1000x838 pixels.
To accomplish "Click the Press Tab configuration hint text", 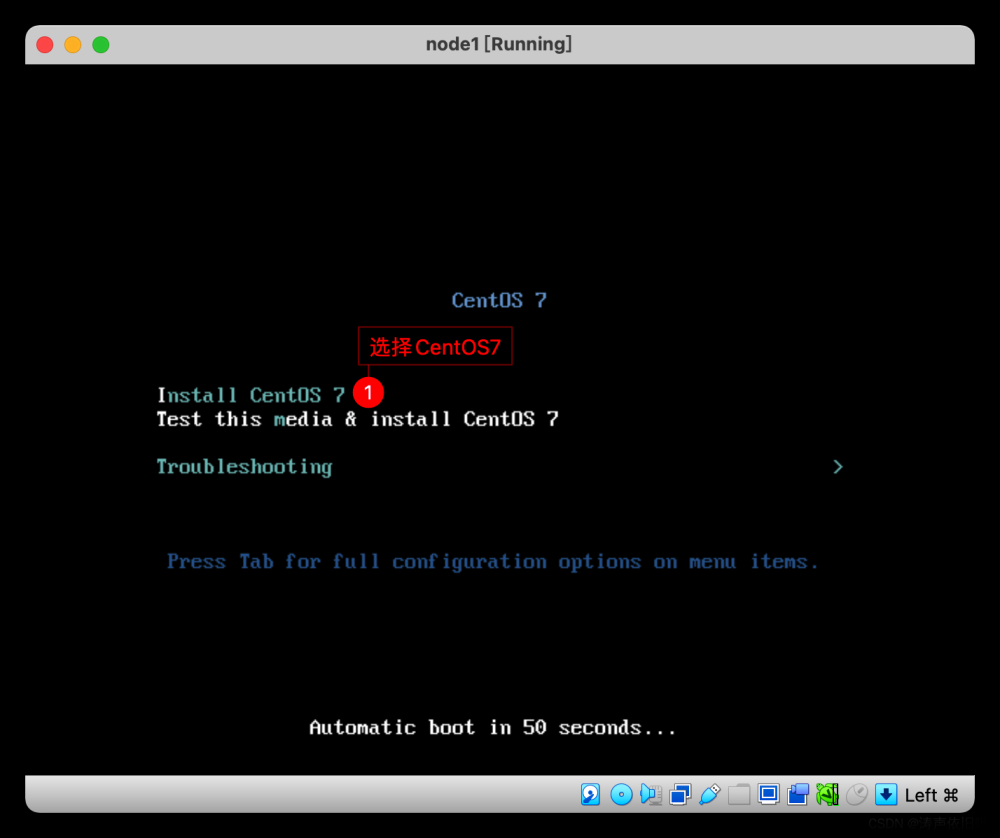I will point(492,562).
